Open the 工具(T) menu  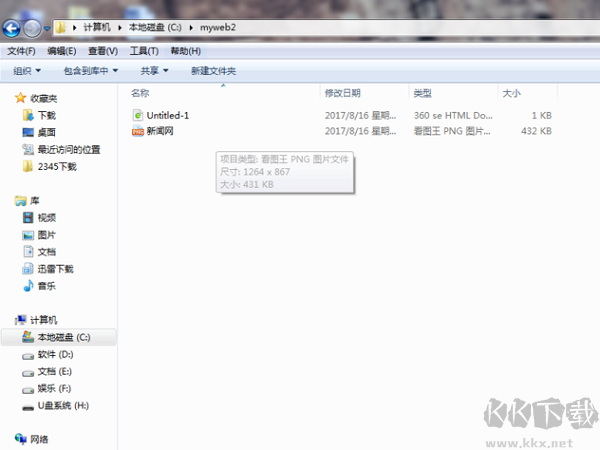pos(144,51)
